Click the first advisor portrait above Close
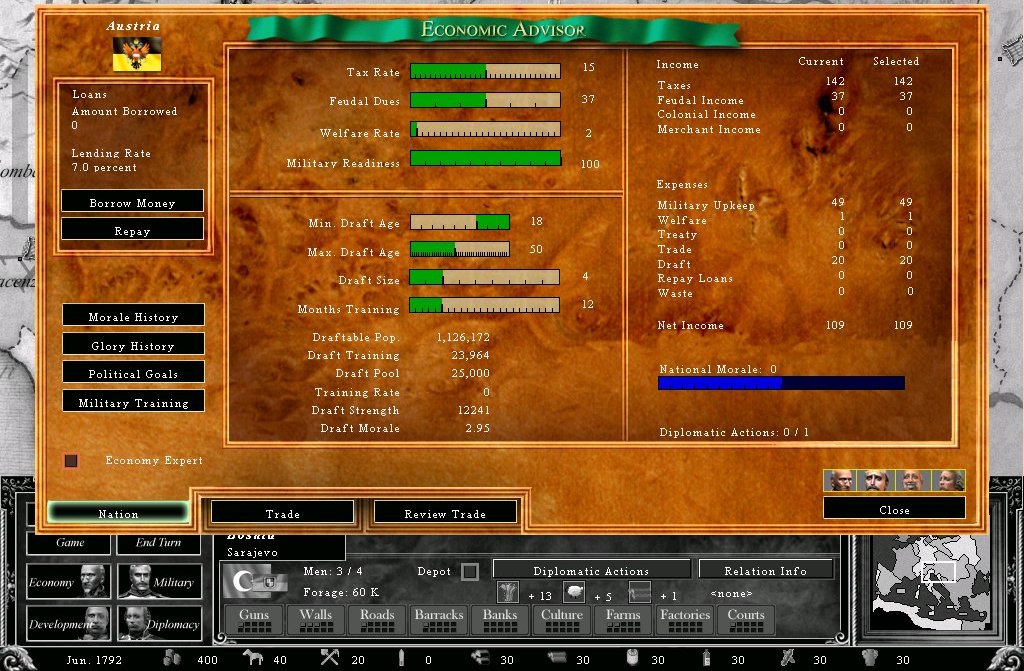The width and height of the screenshot is (1024, 671). tap(841, 480)
